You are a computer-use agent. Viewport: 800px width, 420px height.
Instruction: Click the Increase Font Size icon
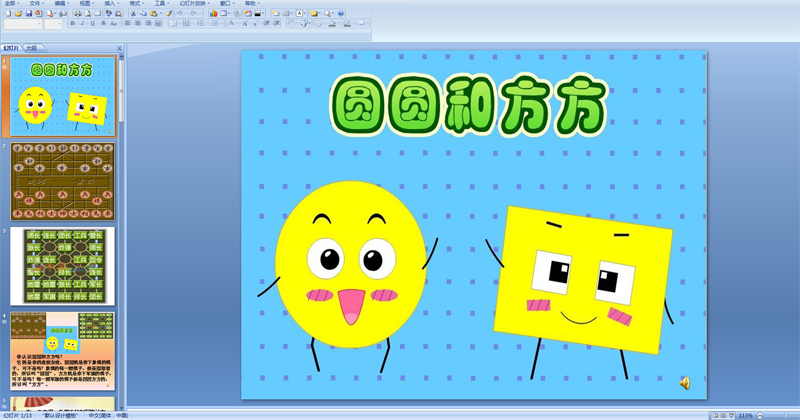pos(245,23)
